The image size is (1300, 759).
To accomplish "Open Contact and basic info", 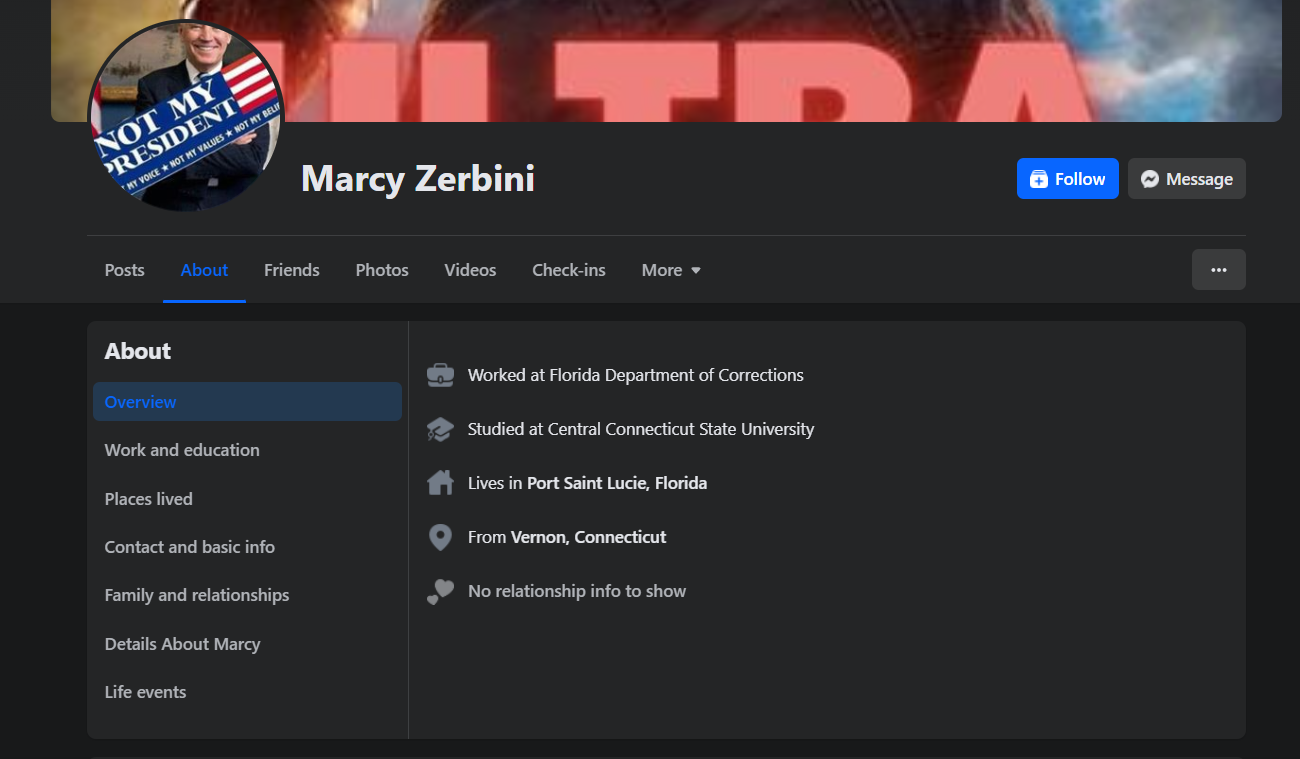I will tap(247, 547).
